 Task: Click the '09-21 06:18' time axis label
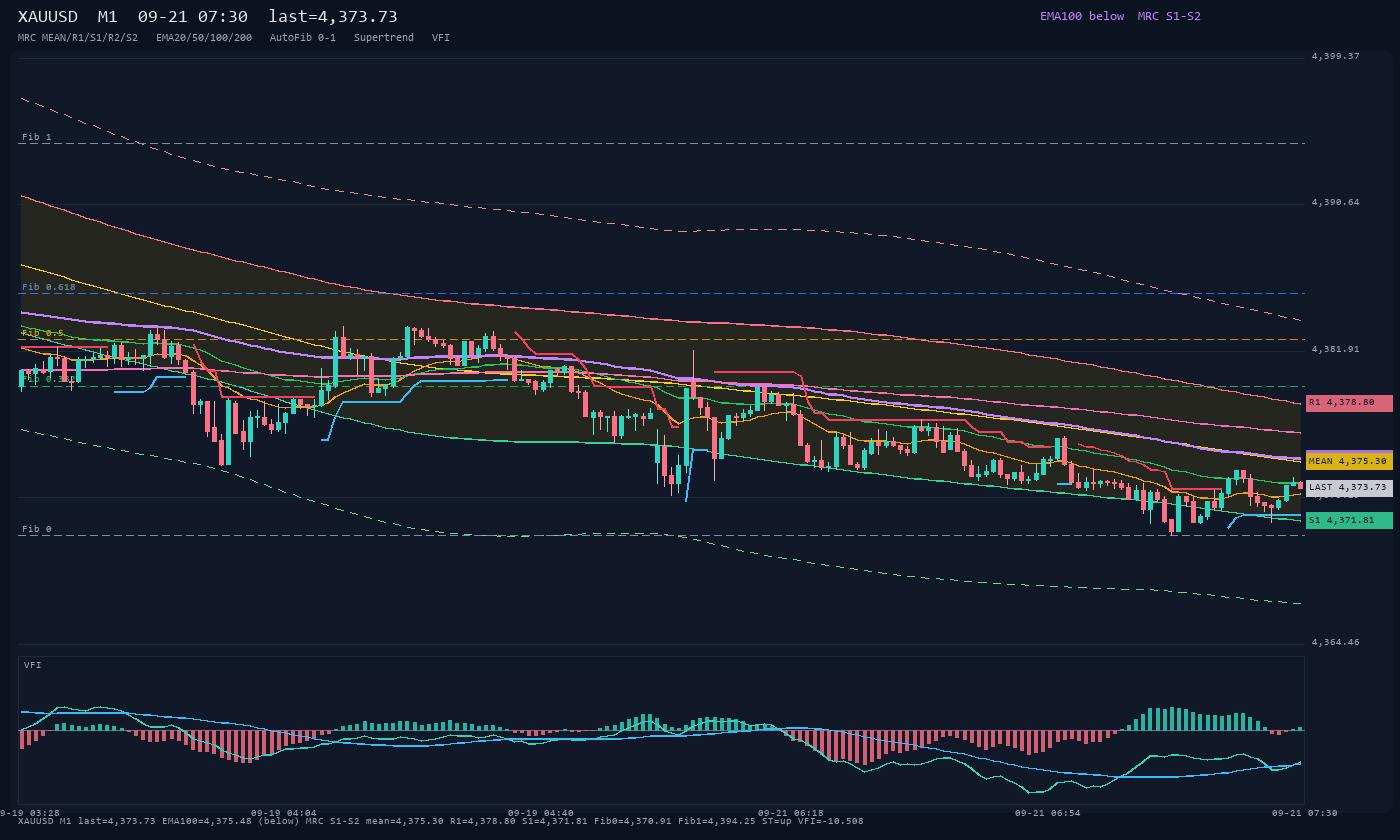pos(791,813)
